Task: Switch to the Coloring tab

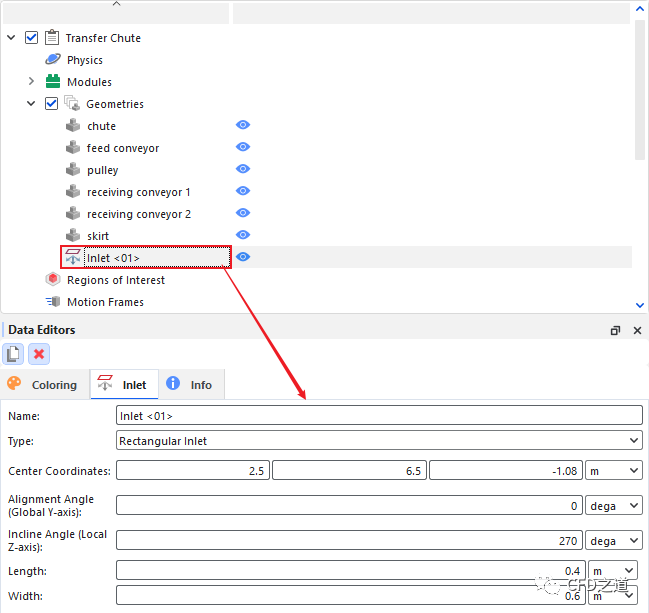Action: pos(43,385)
